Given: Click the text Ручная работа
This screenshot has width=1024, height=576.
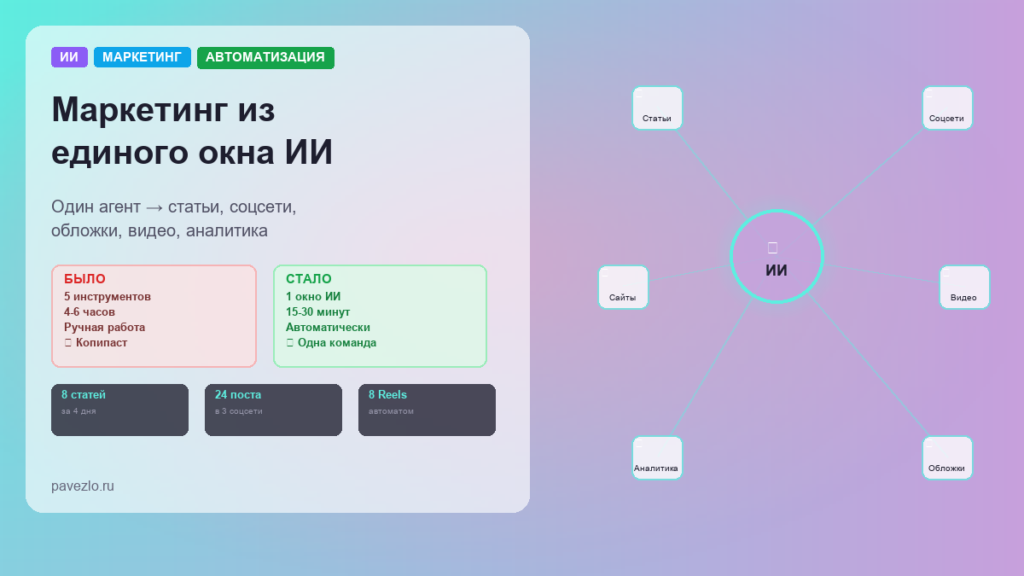Looking at the screenshot, I should 104,327.
